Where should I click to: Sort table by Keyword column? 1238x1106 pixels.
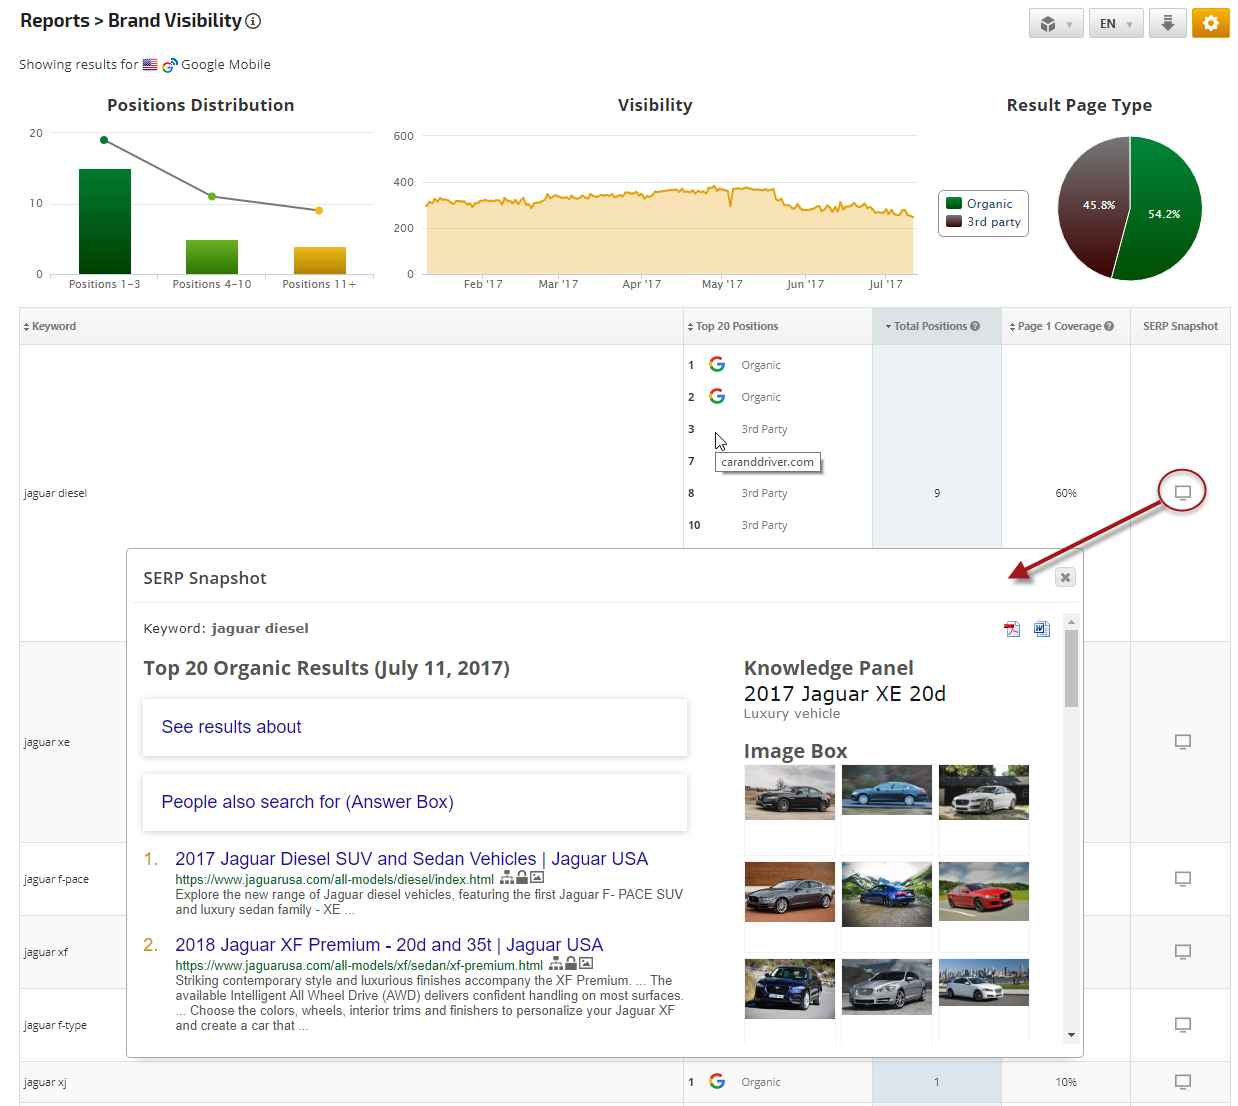coord(53,326)
